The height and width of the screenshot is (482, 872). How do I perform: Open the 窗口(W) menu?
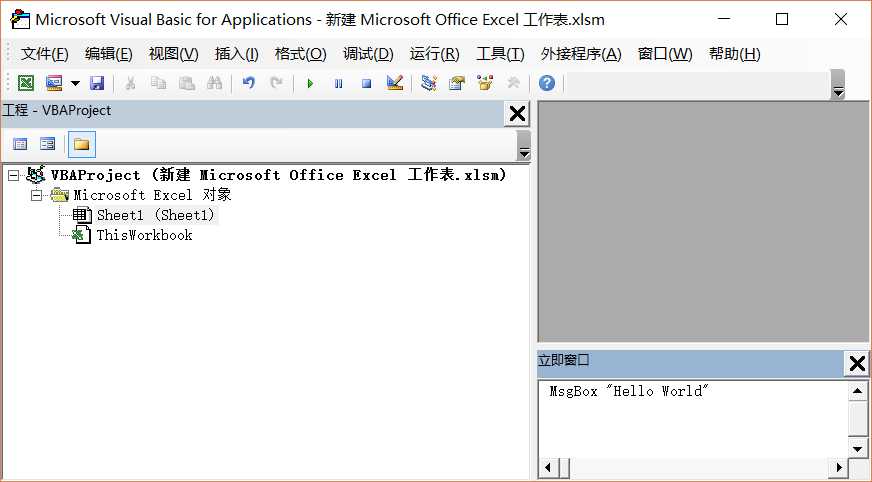click(x=665, y=54)
